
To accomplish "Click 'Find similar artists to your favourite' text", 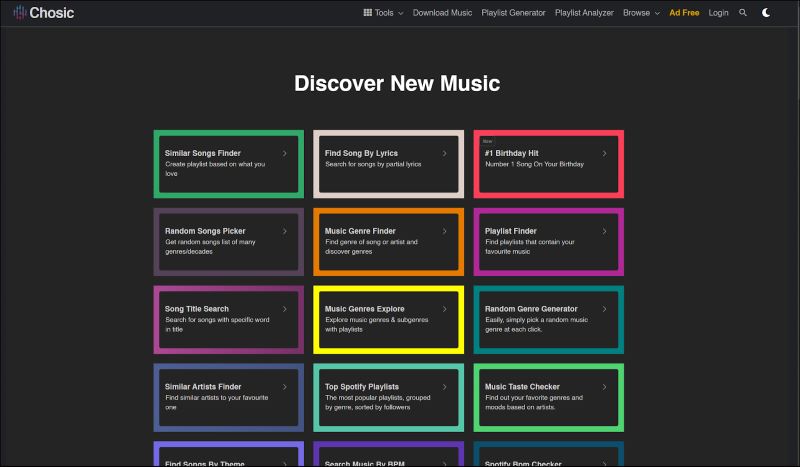I will point(216,403).
